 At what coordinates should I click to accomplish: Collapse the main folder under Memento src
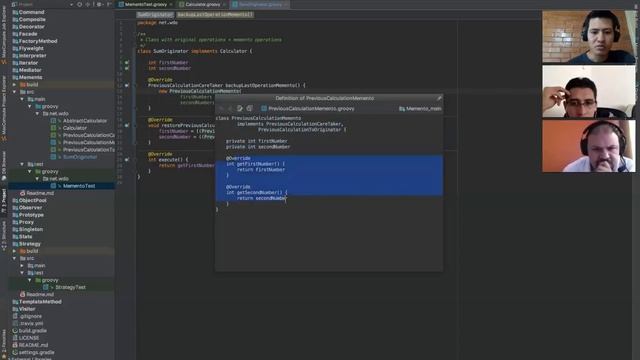22,99
